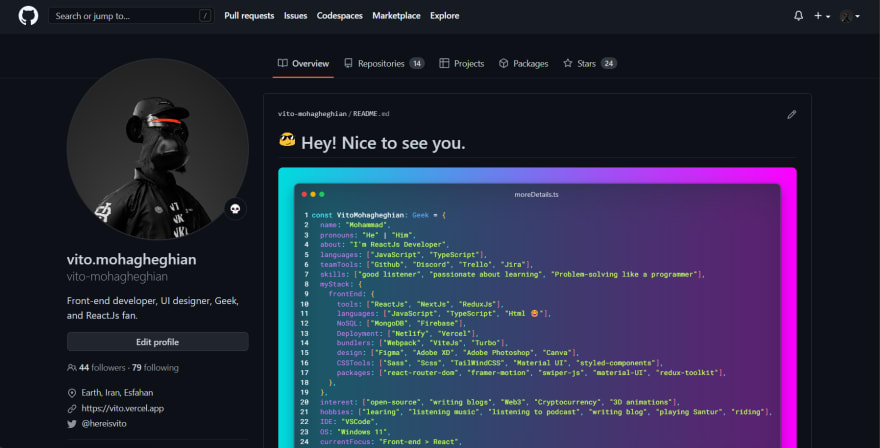The width and height of the screenshot is (880, 448).
Task: Click the moreDetails.ts filename title
Action: [x=537, y=194]
